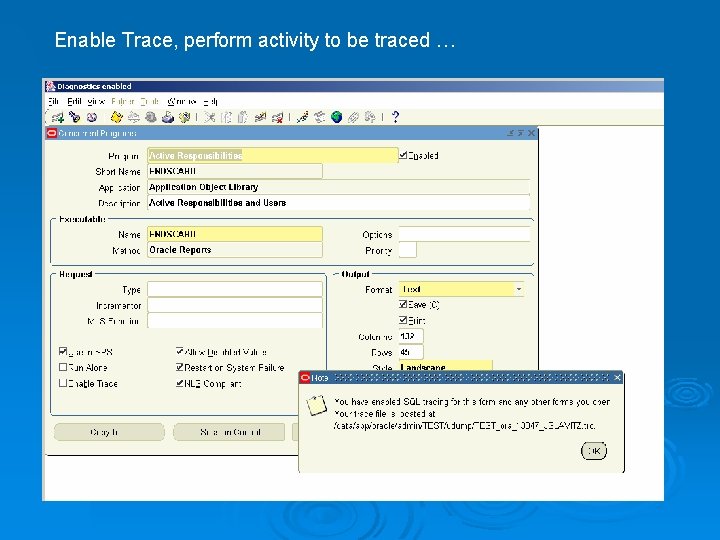
Task: Click the Next Step toolbar icon
Action: pyautogui.click(x=134, y=118)
